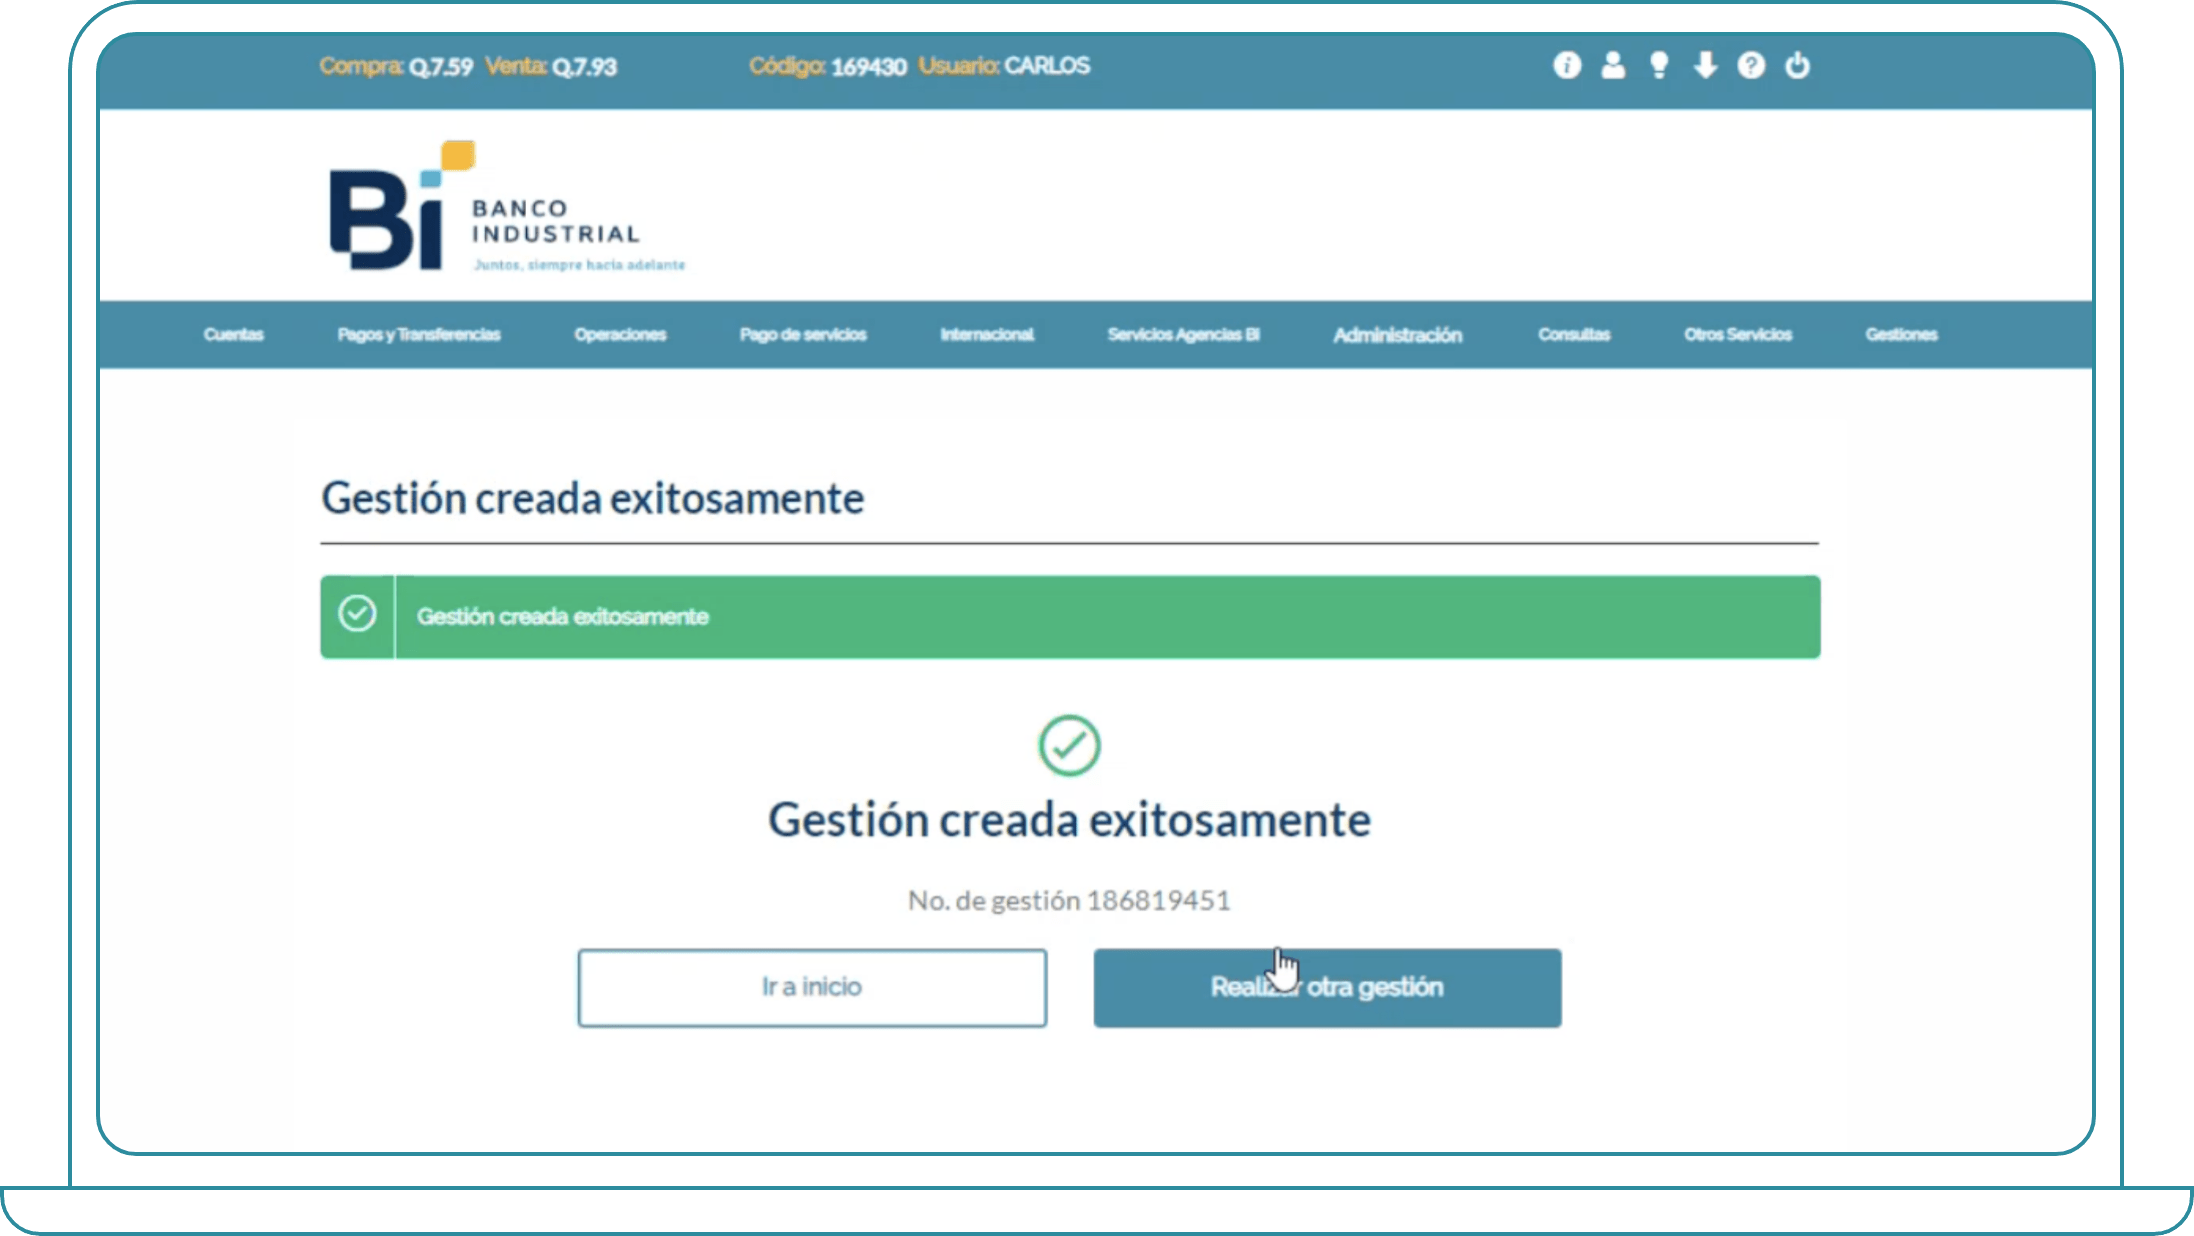Open the Consultas menu
The image size is (2194, 1236).
(1574, 334)
